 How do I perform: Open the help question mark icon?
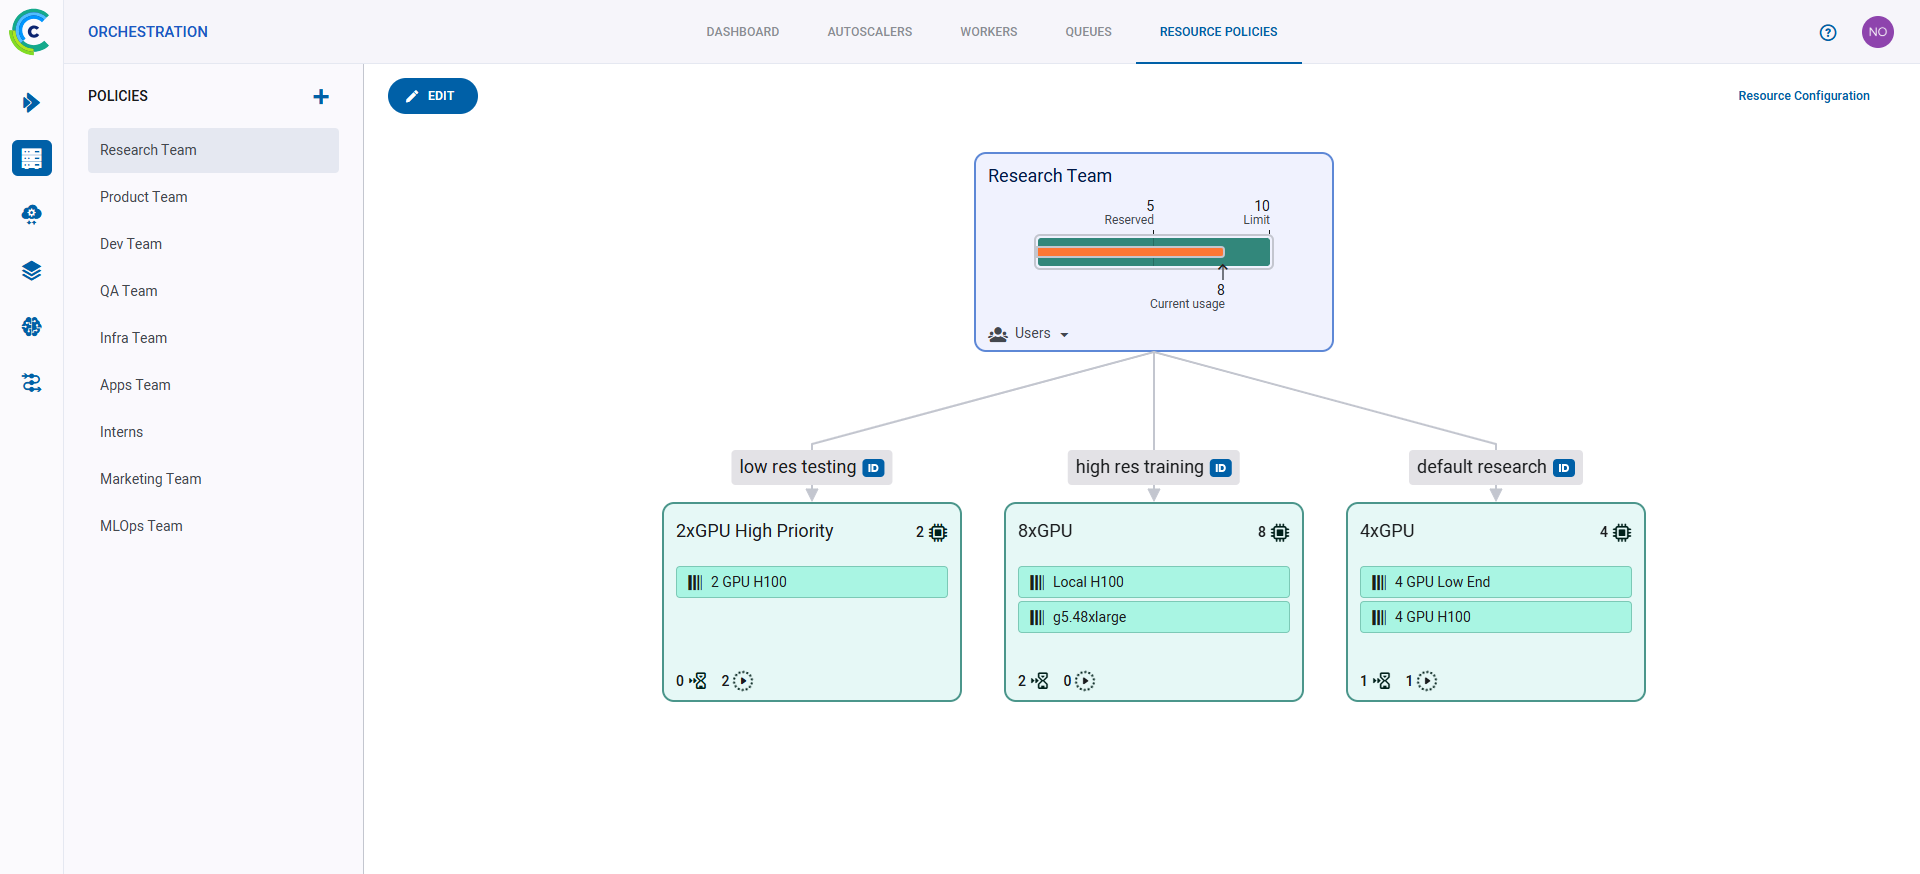point(1828,32)
